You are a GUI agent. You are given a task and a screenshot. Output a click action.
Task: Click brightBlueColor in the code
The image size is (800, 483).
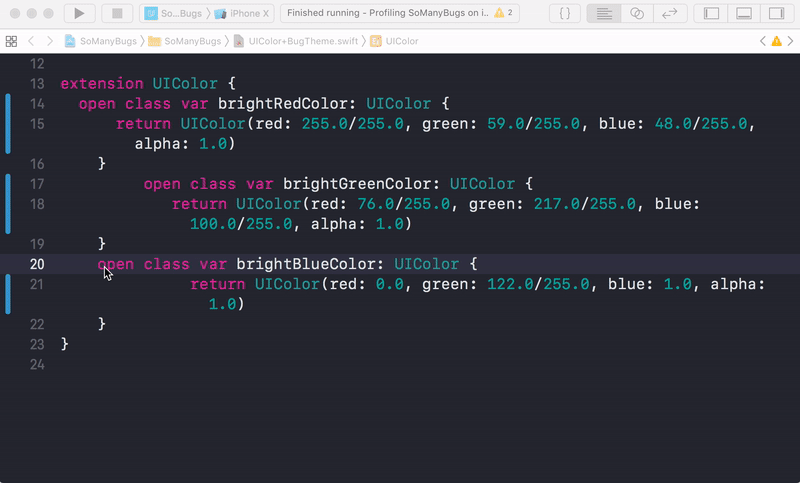(x=306, y=264)
